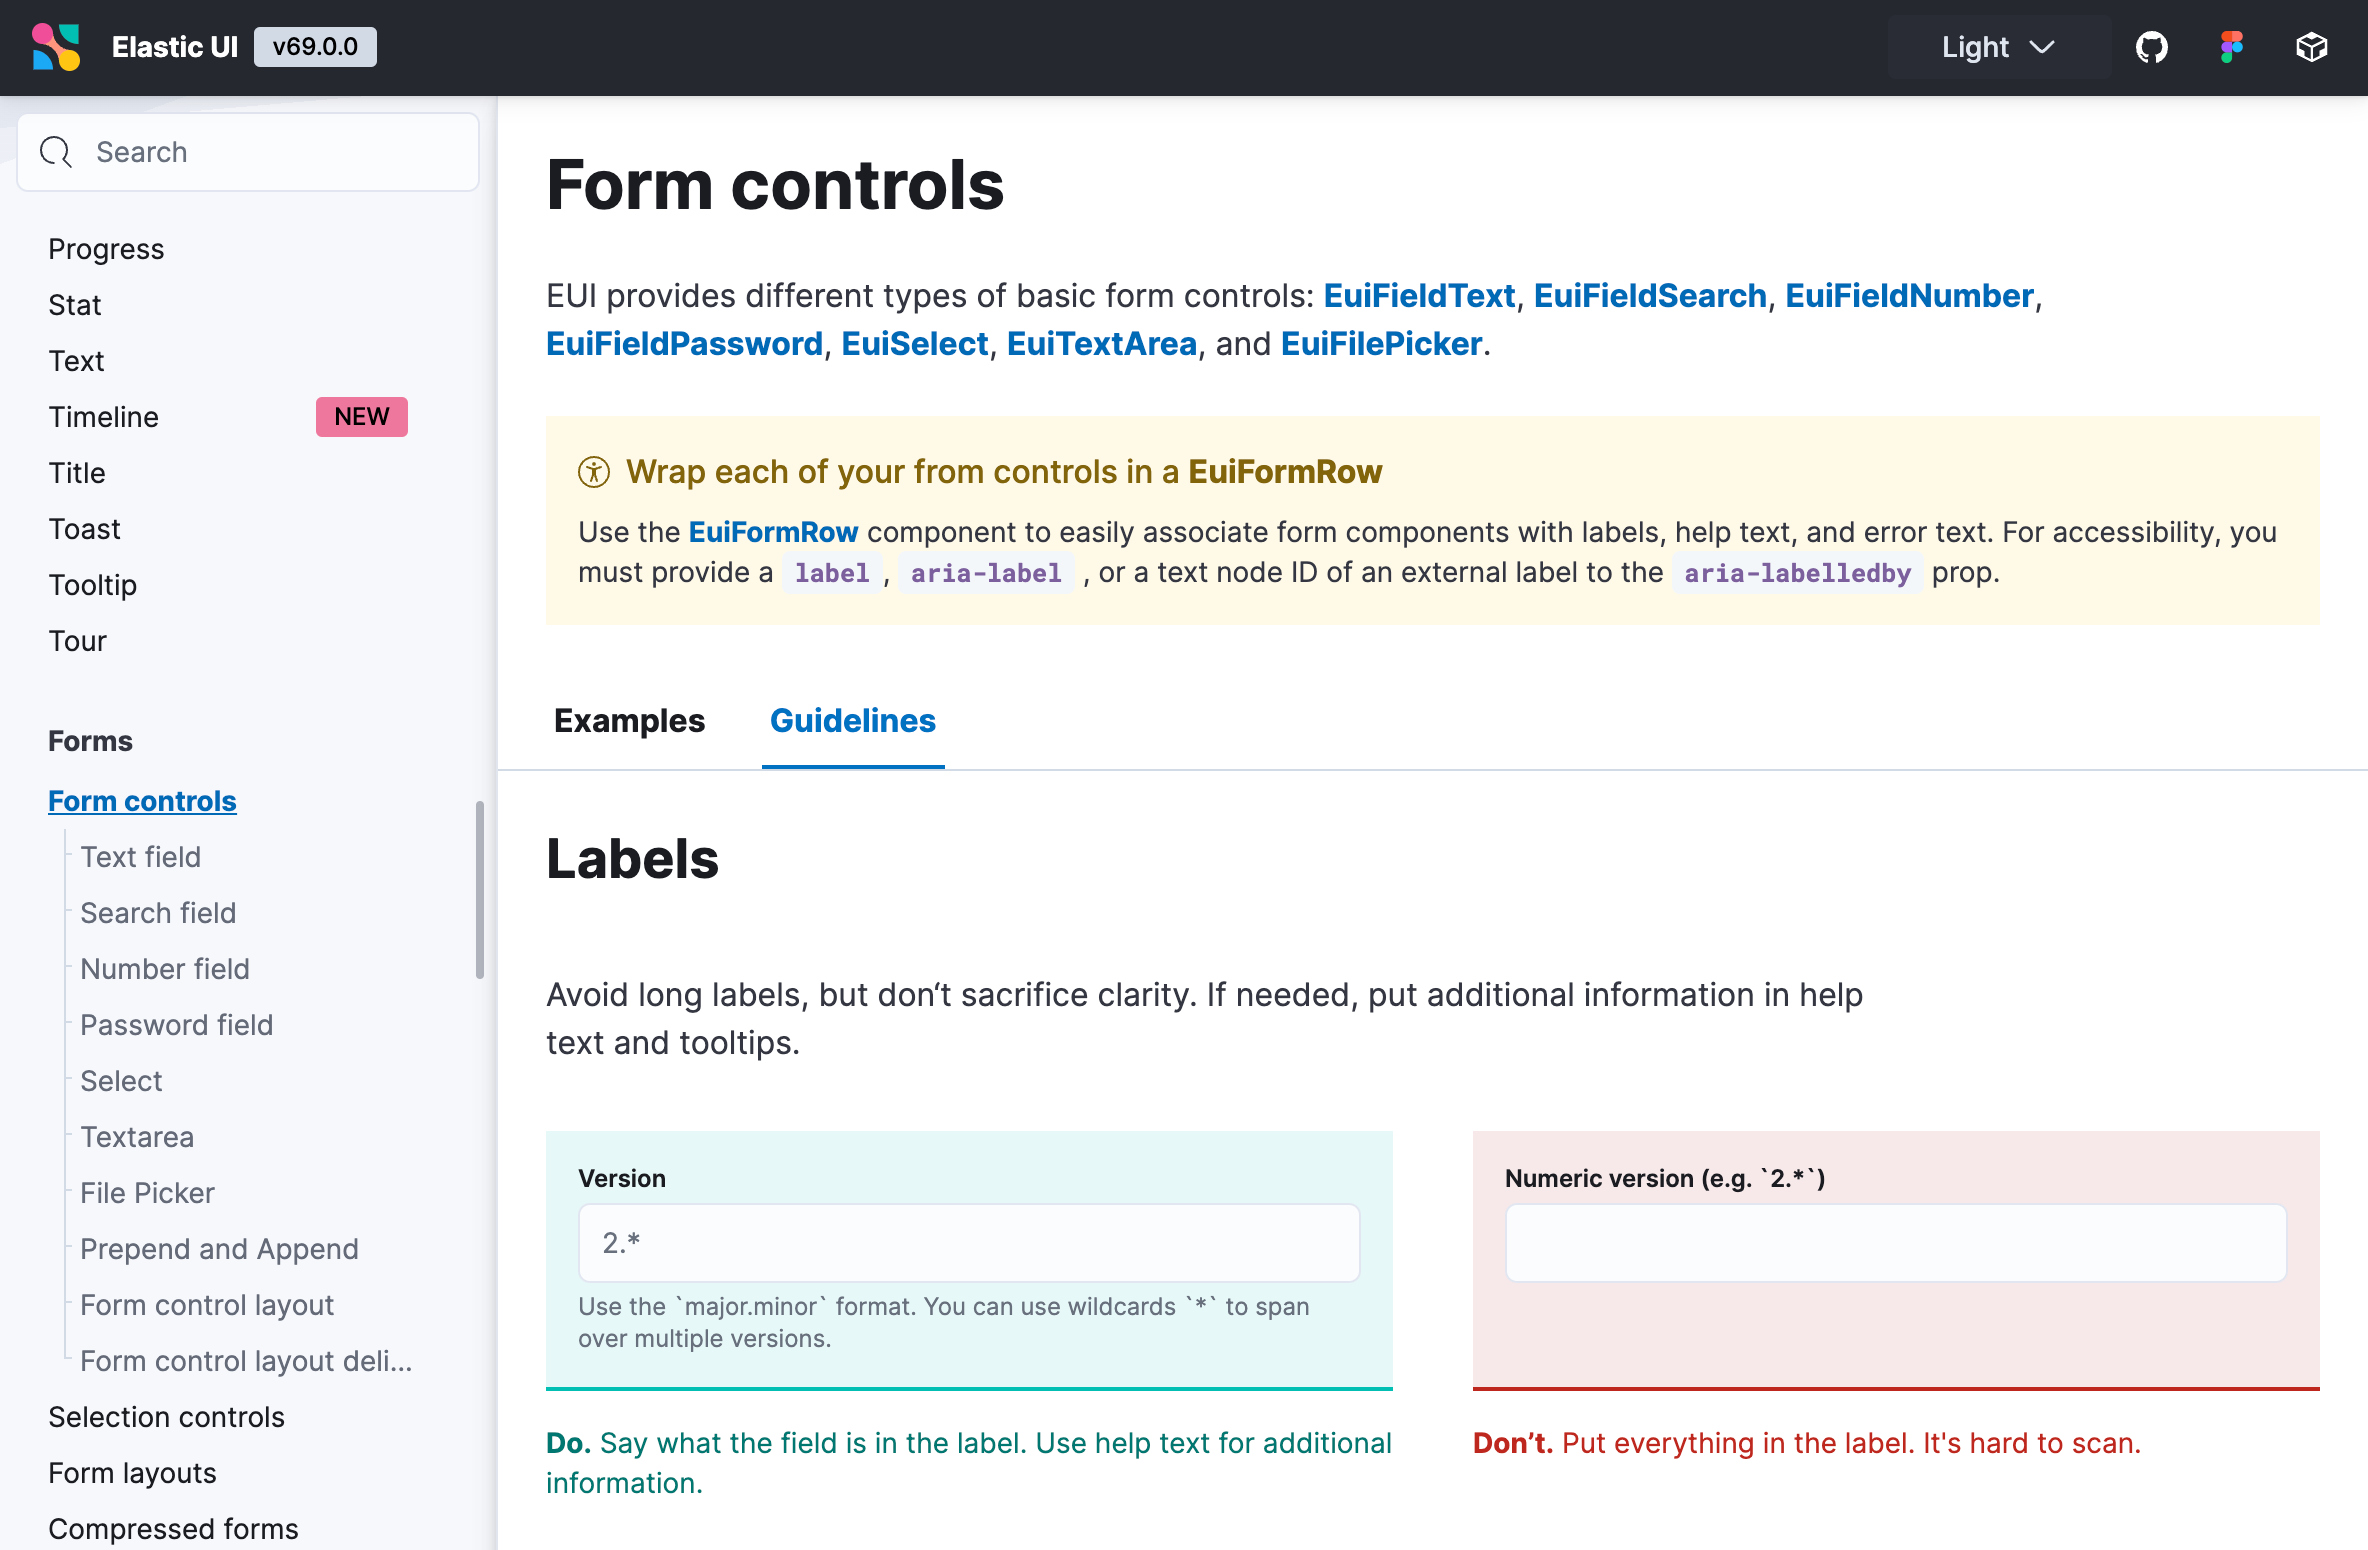Click the Form controls page title

[775, 185]
